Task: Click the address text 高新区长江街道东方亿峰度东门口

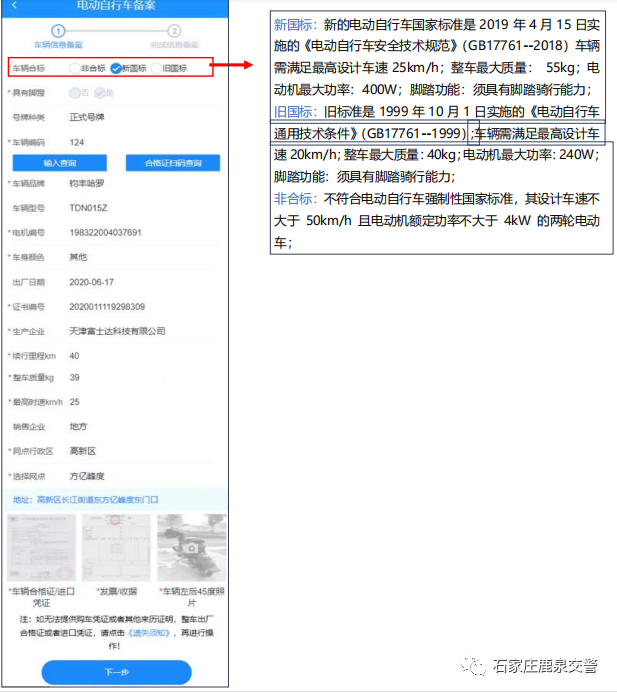Action: [x=98, y=500]
